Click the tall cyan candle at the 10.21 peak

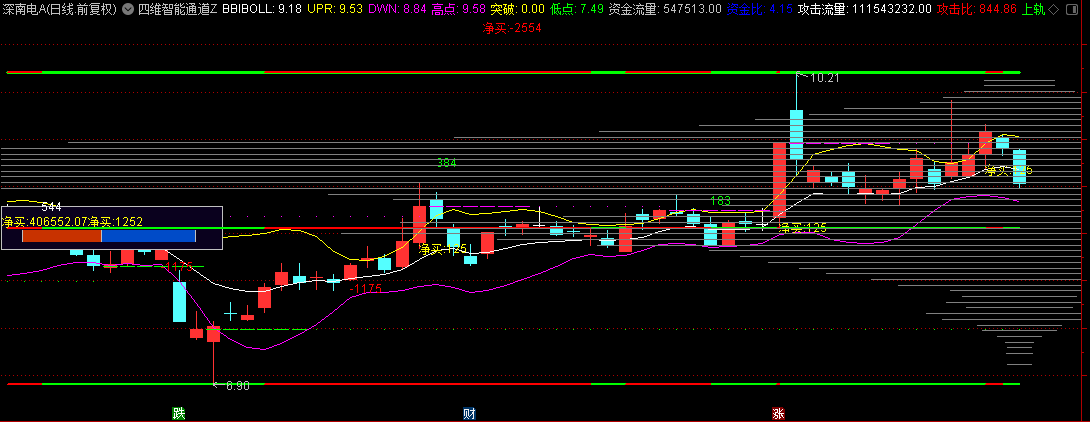point(796,133)
